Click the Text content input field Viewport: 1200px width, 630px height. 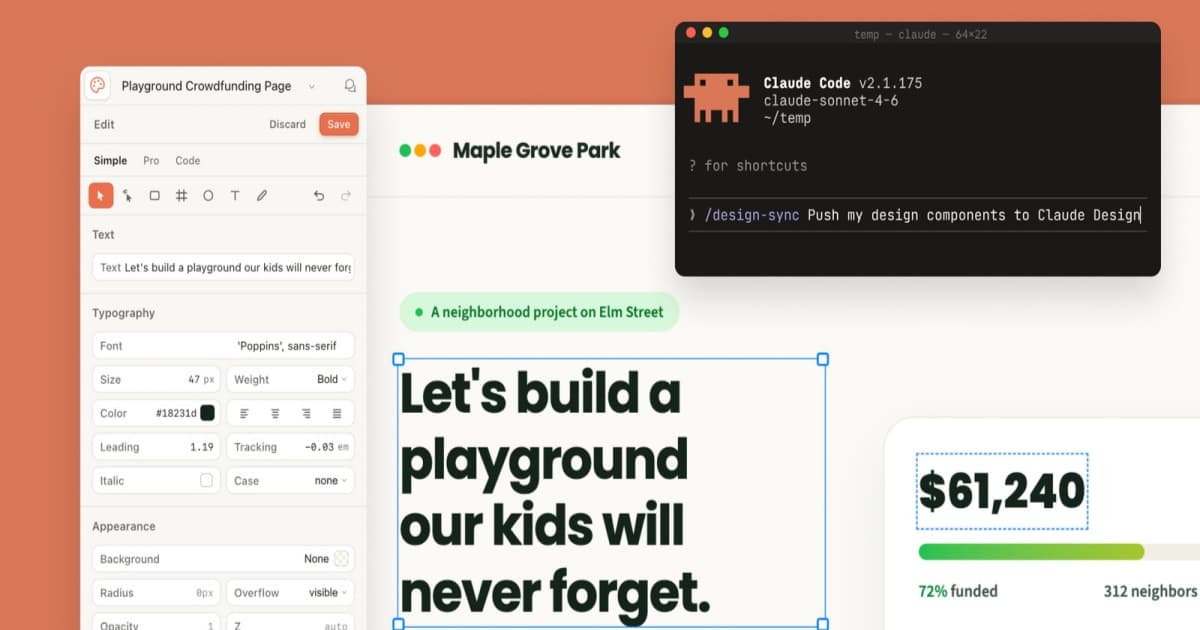pos(223,268)
